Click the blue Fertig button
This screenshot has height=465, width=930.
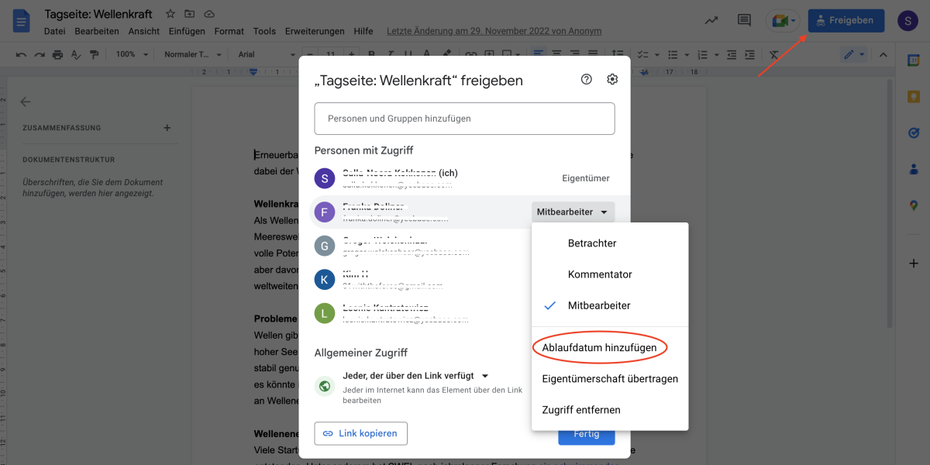(x=586, y=435)
